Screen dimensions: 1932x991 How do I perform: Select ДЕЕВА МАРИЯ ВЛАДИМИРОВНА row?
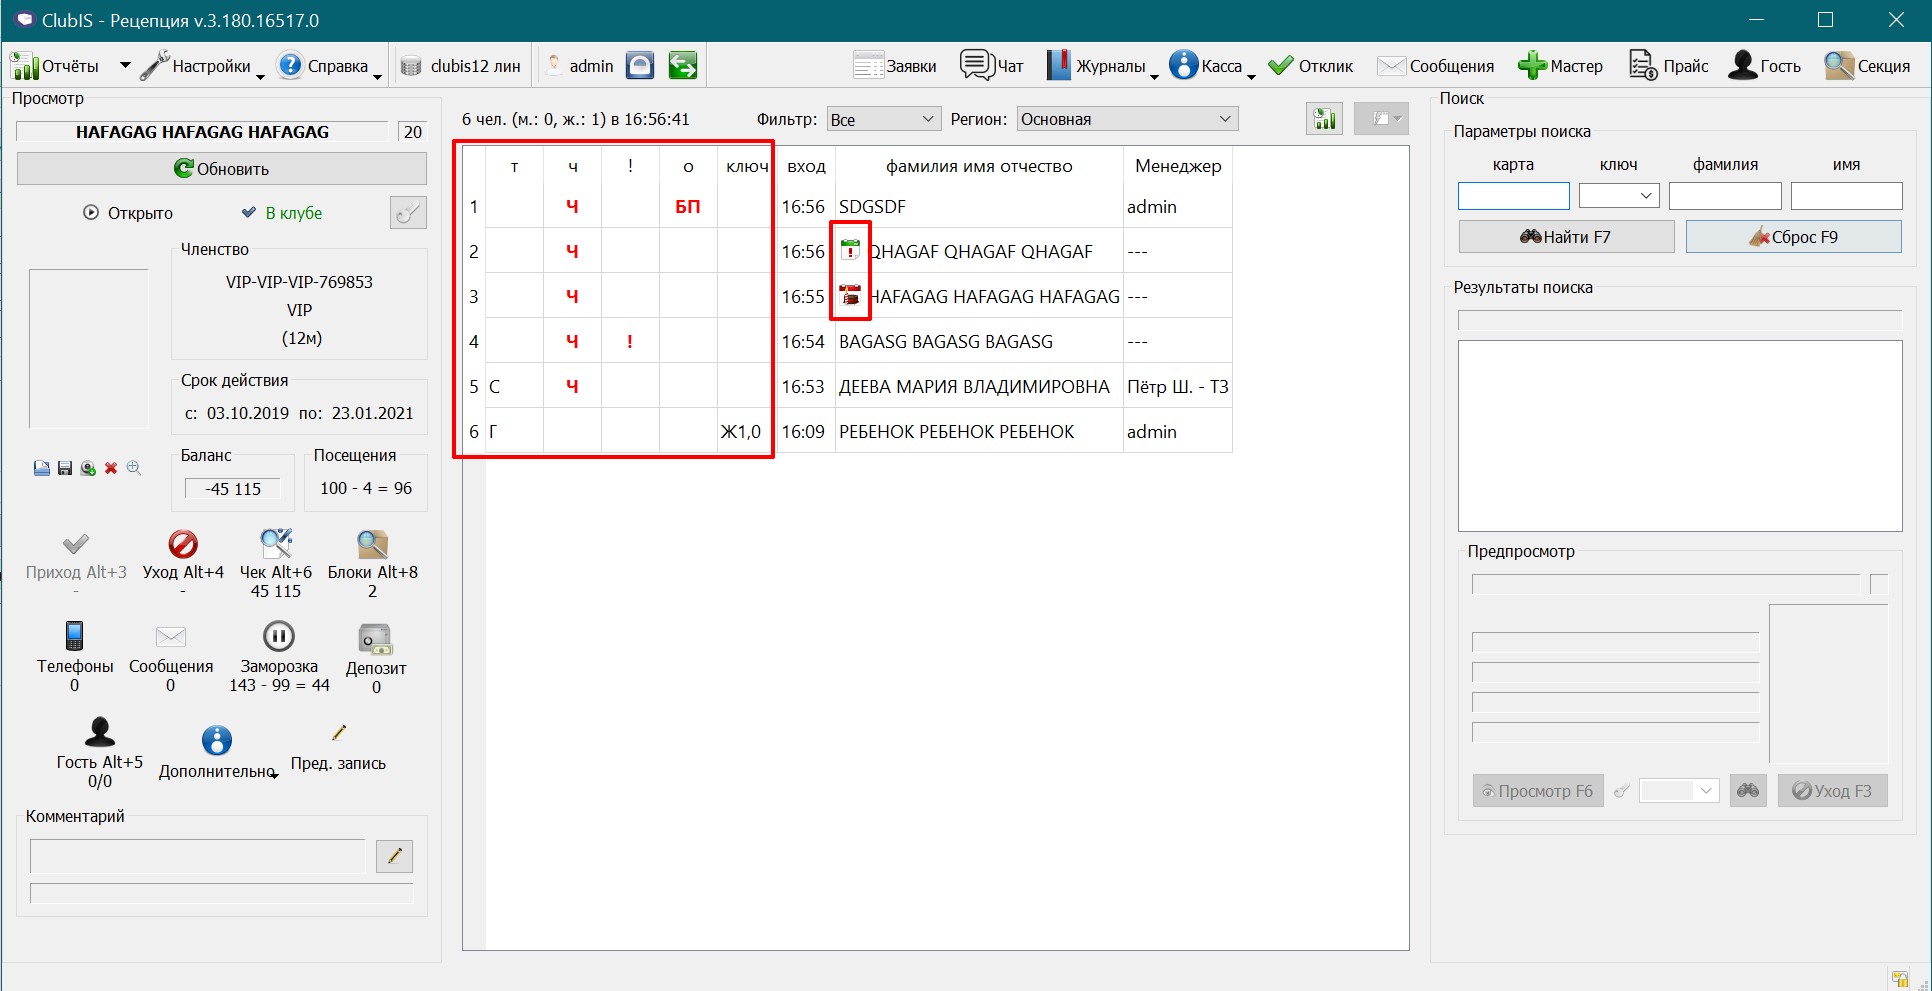tap(848, 386)
